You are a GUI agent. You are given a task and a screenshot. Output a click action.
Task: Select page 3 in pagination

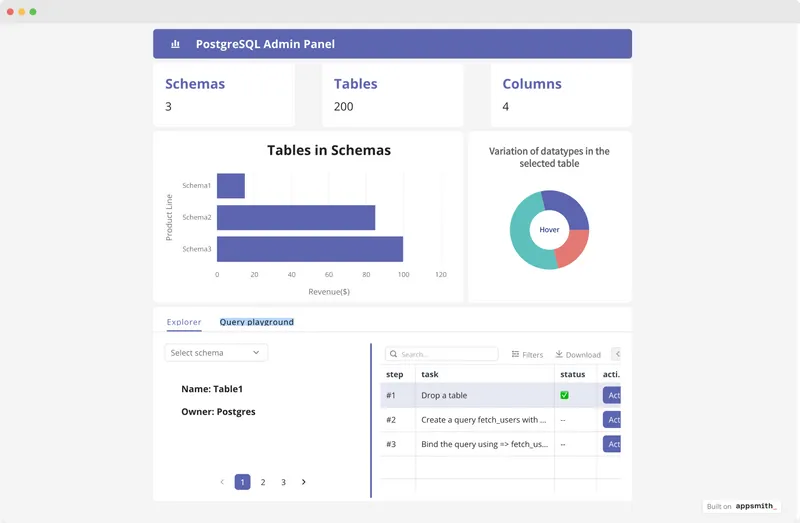pos(284,482)
